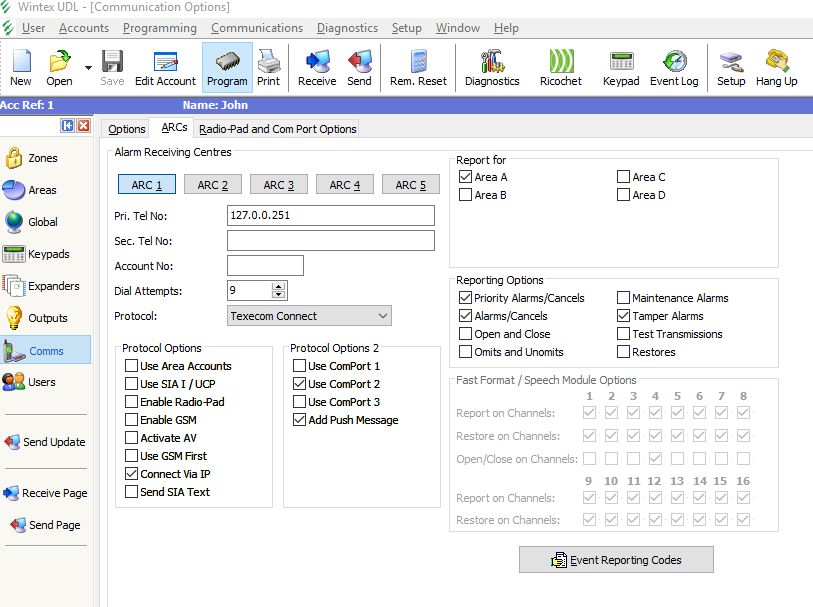The height and width of the screenshot is (607, 813).
Task: Open Diagnostics from the toolbar
Action: (x=492, y=67)
